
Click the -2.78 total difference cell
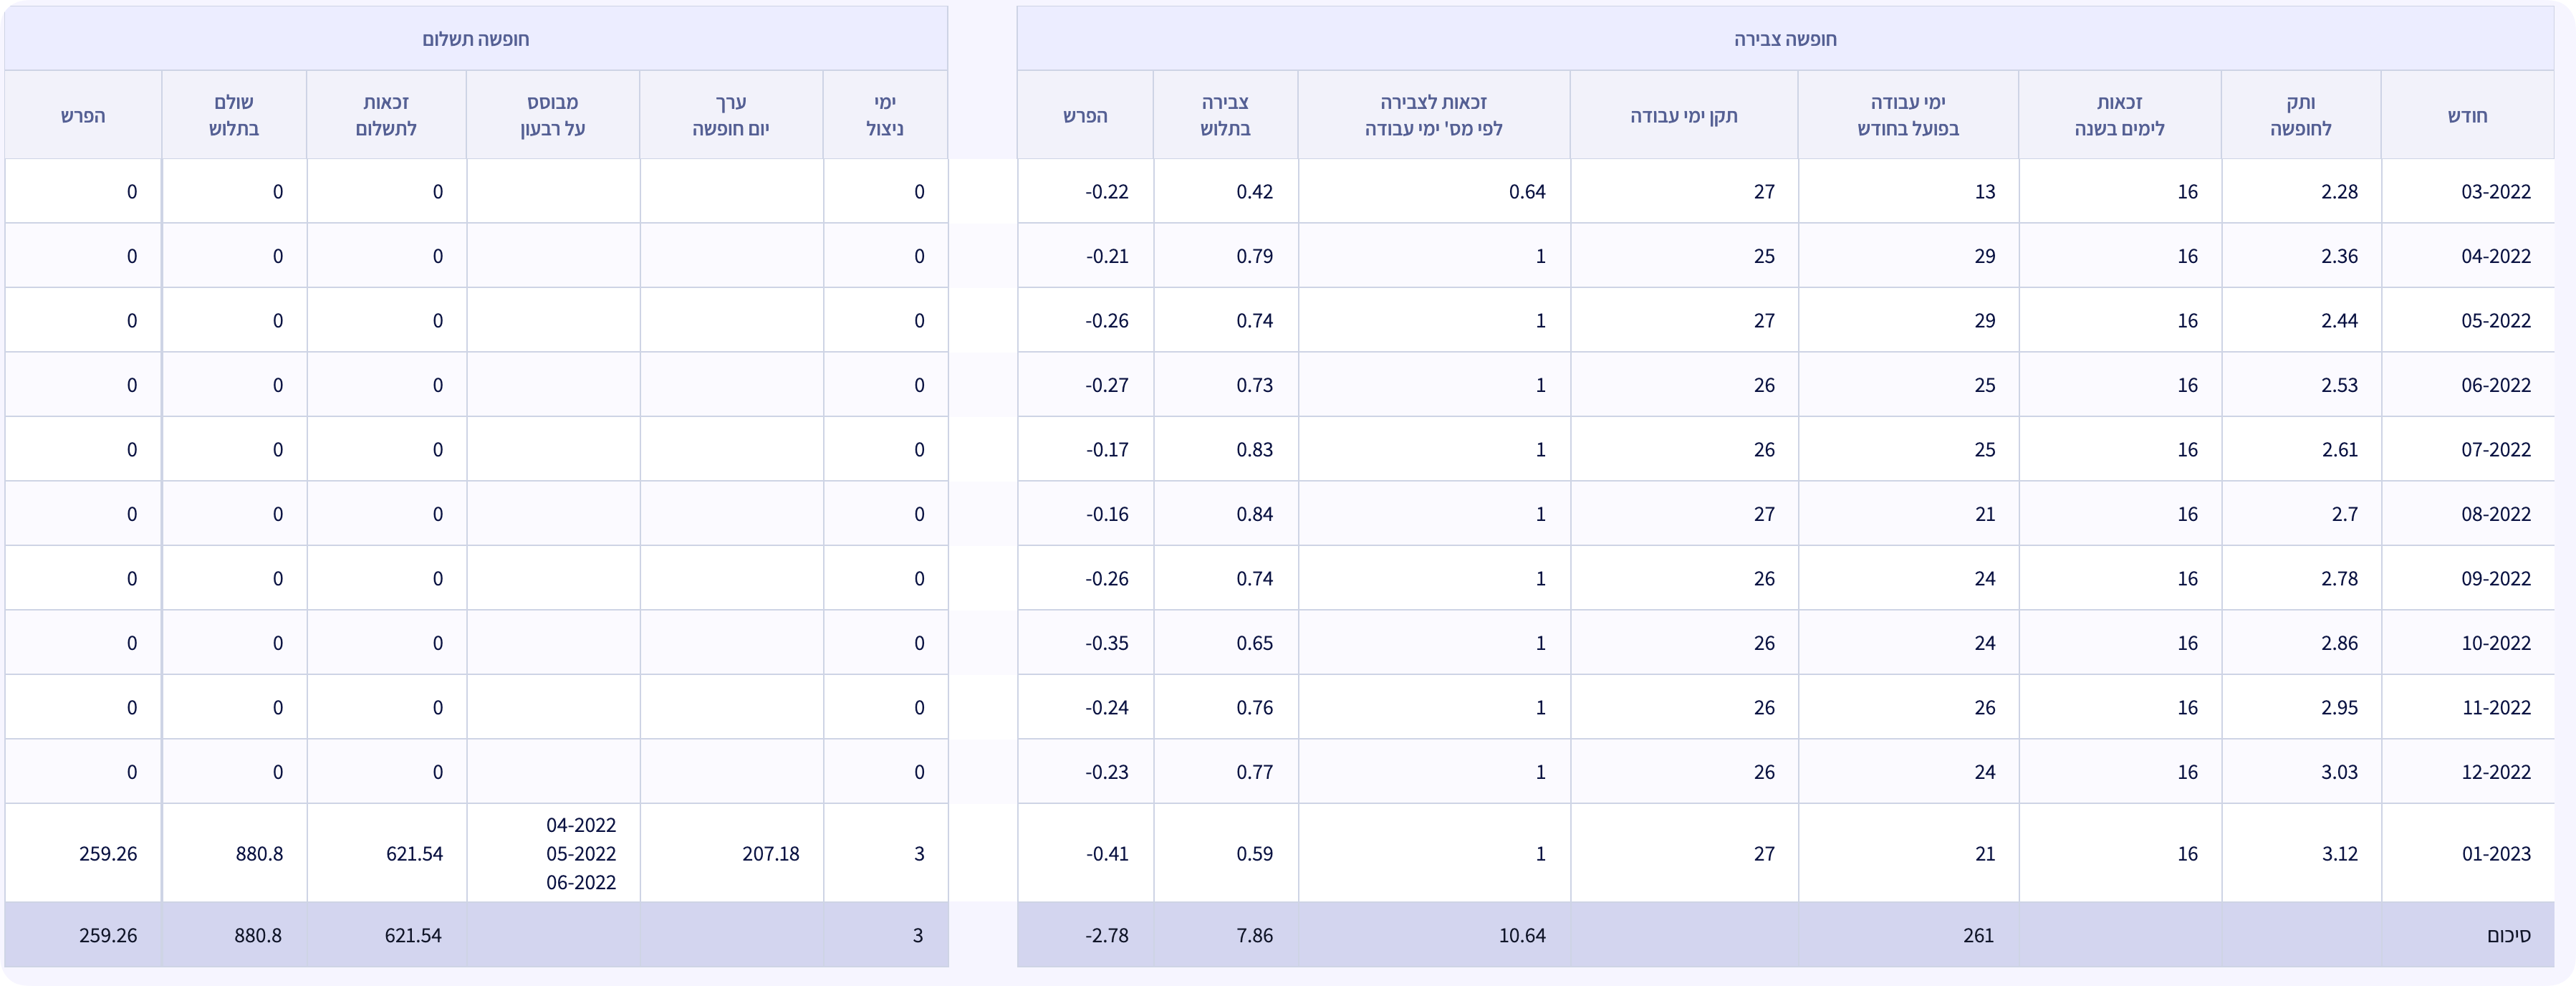1106,935
